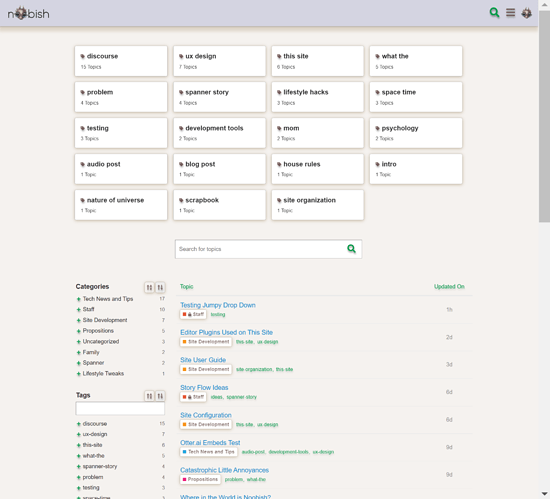Open the house rules tag card

317,169
